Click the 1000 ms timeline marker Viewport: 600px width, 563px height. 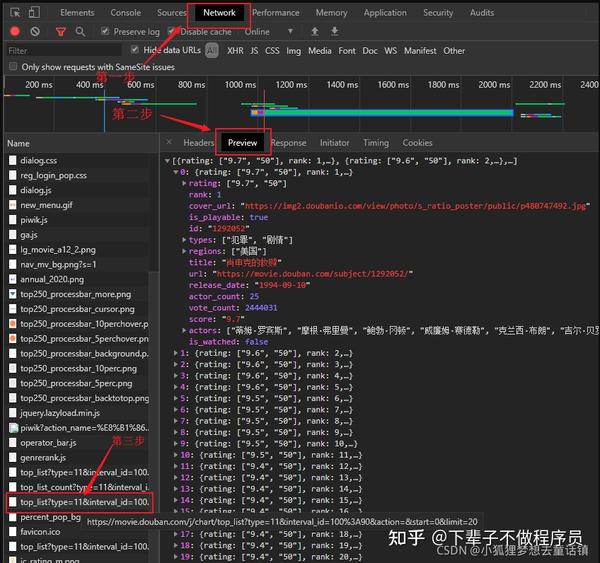click(240, 85)
